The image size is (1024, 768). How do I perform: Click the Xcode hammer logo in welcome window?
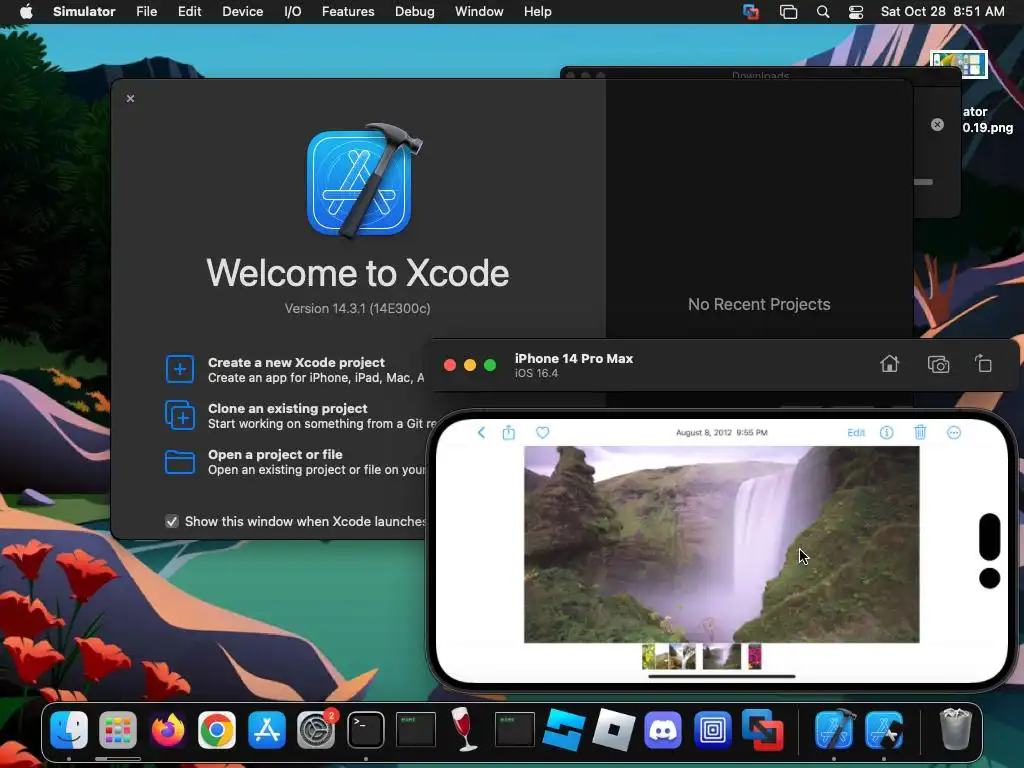[x=363, y=180]
